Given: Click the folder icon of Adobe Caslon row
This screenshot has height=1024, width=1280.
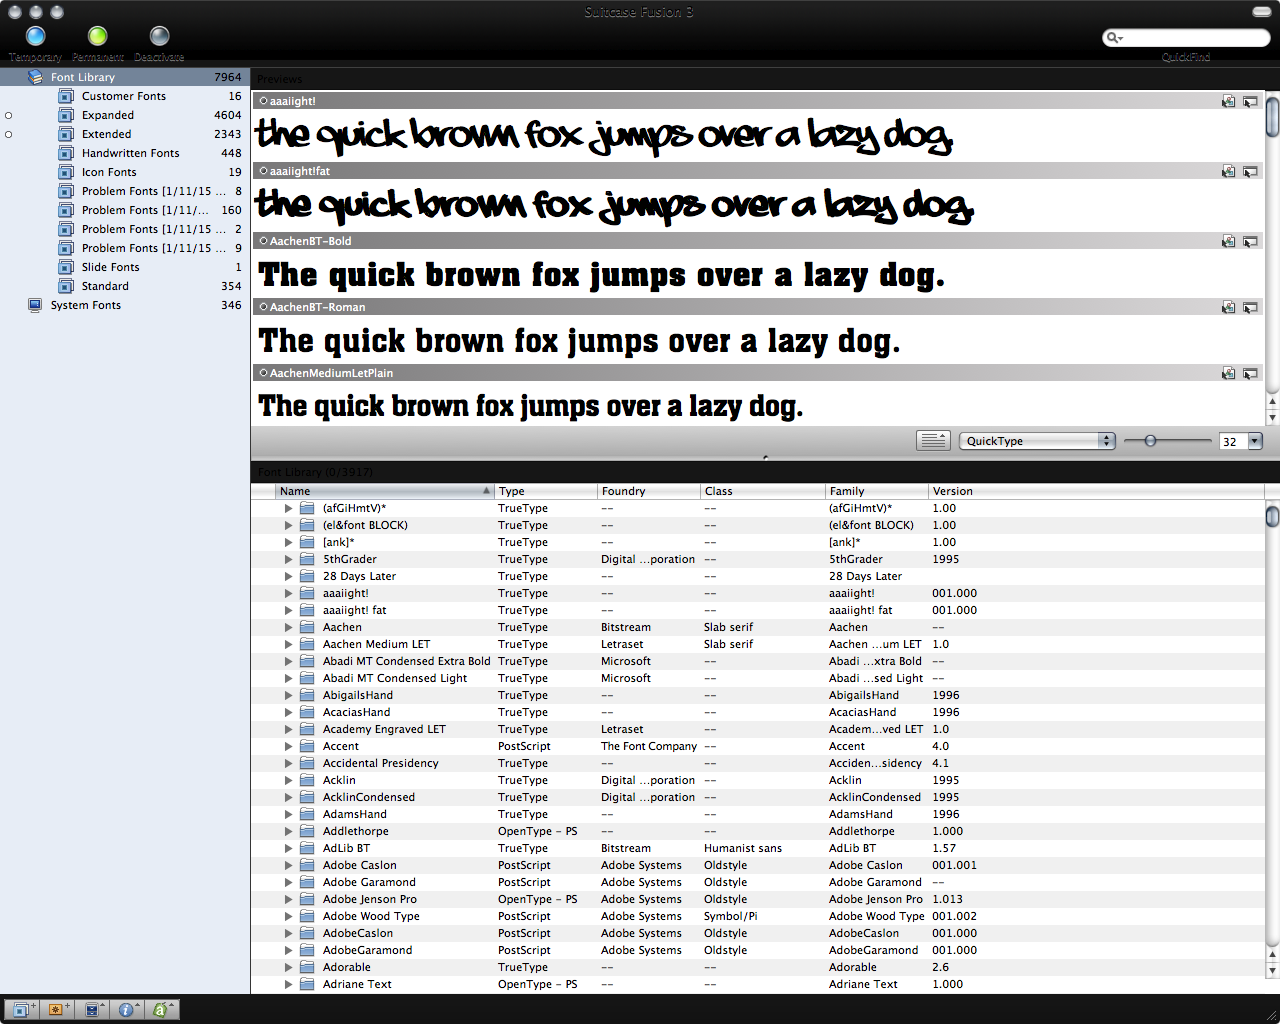Looking at the screenshot, I should pos(308,865).
